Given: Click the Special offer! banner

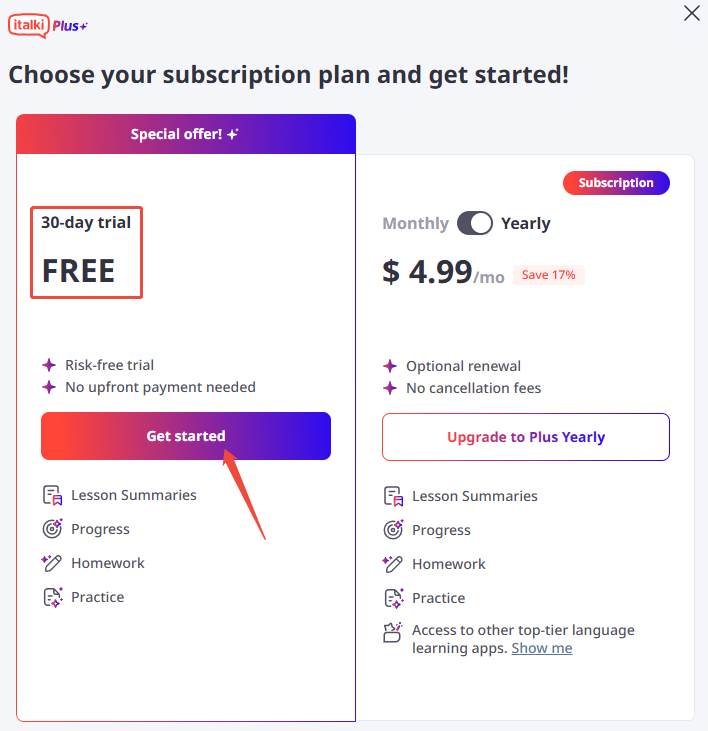Looking at the screenshot, I should pyautogui.click(x=186, y=134).
